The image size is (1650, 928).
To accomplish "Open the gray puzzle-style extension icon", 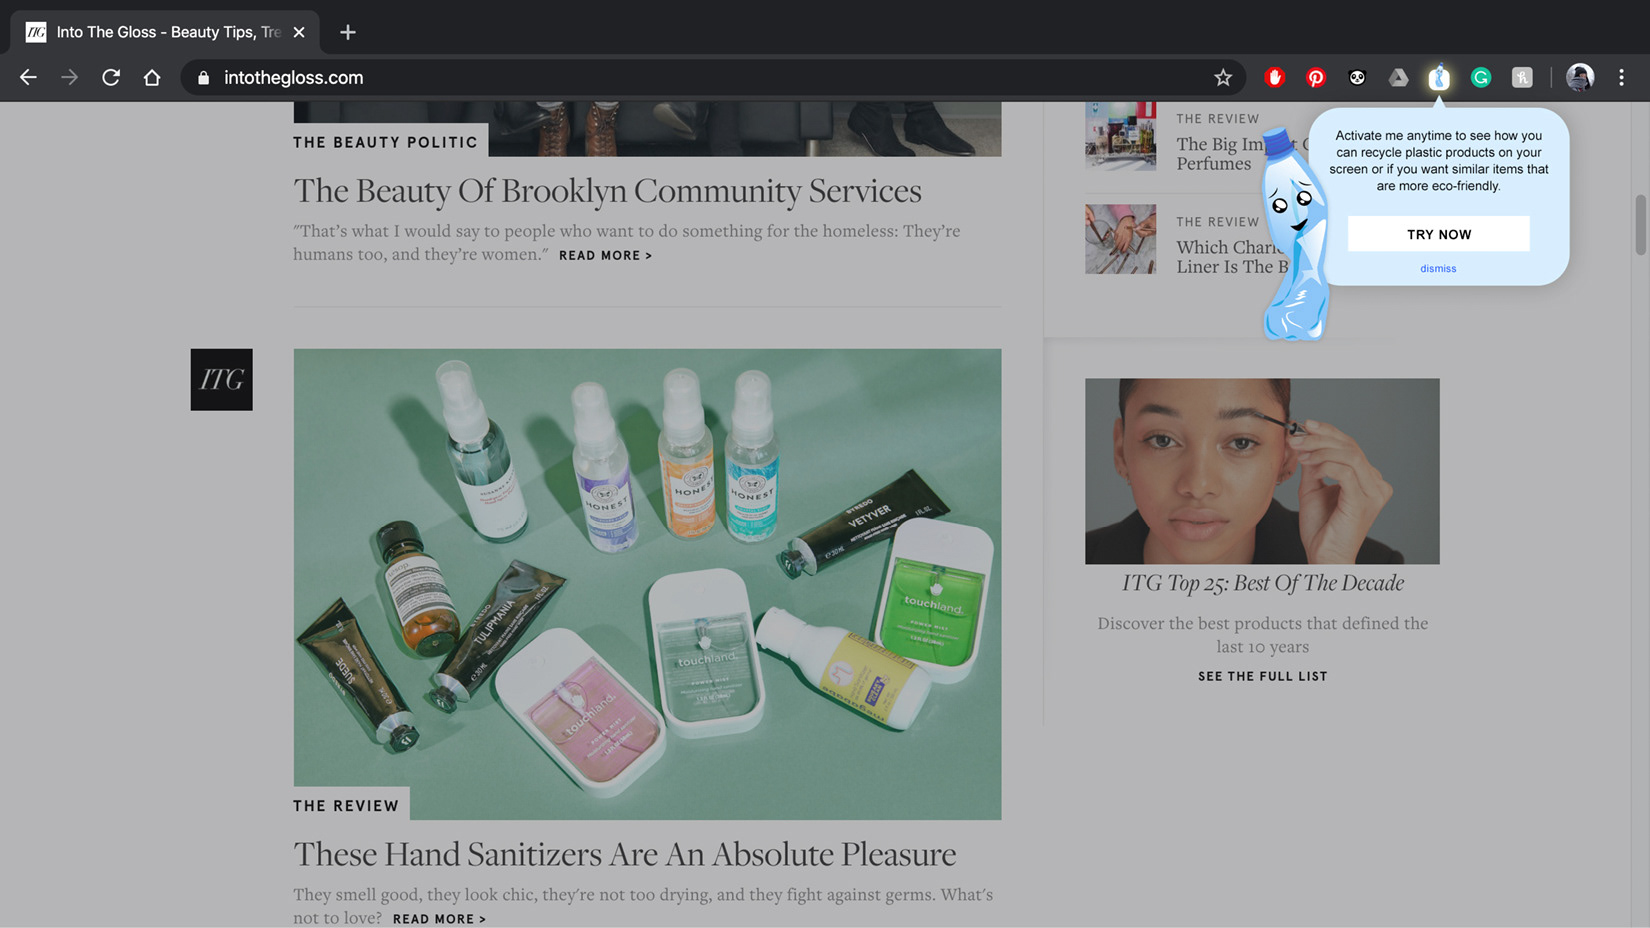I will click(x=1522, y=77).
